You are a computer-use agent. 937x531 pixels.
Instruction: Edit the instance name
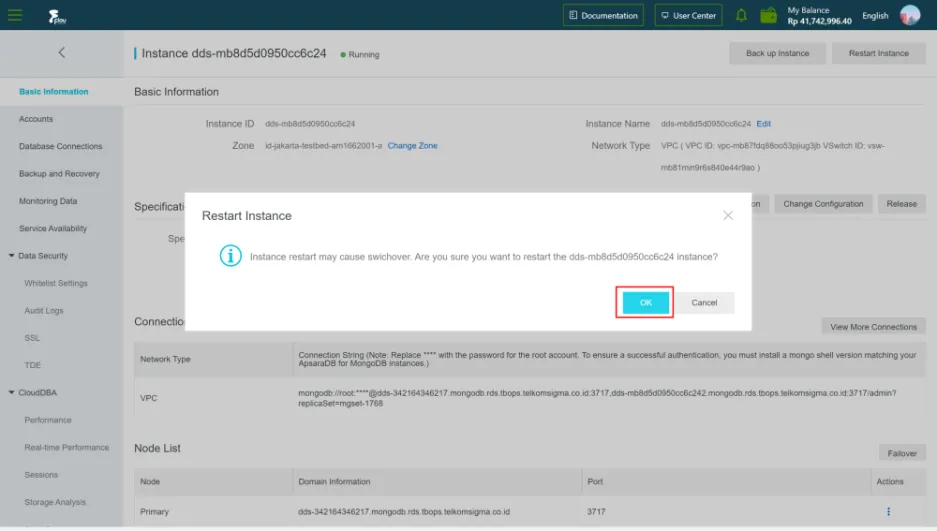(763, 124)
